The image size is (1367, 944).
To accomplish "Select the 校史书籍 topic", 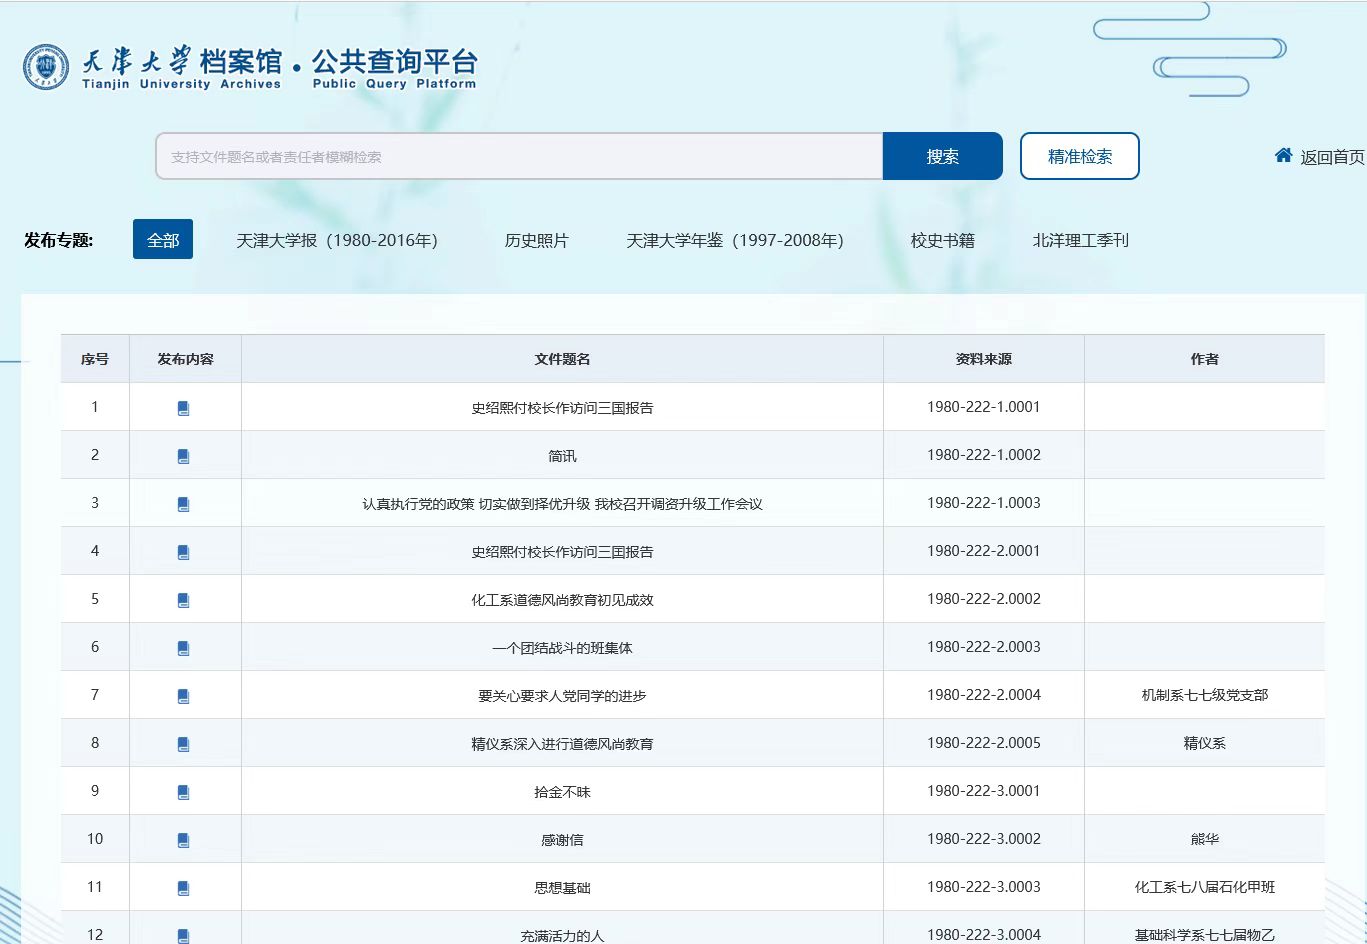I will click(x=942, y=240).
